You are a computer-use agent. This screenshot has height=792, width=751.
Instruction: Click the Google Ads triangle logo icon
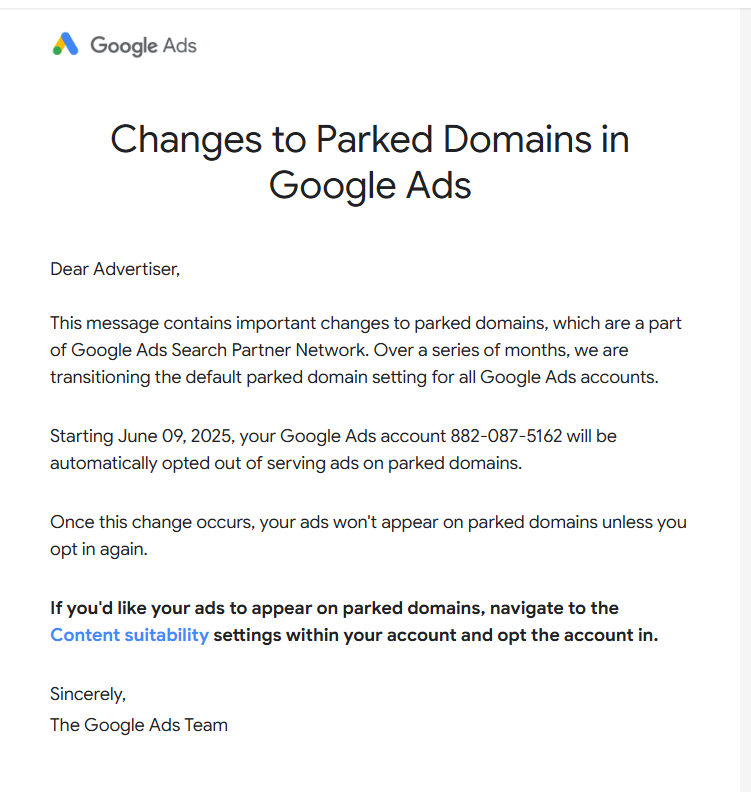click(x=65, y=44)
